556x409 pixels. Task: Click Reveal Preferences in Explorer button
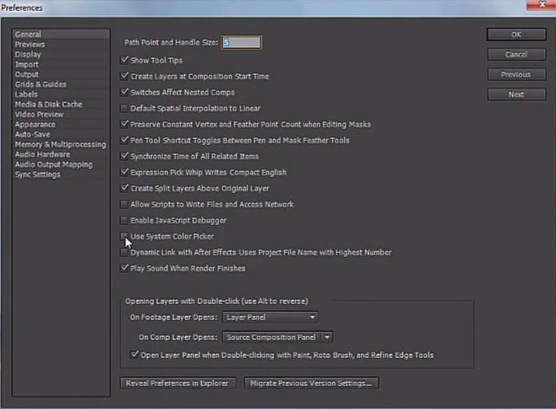(178, 383)
